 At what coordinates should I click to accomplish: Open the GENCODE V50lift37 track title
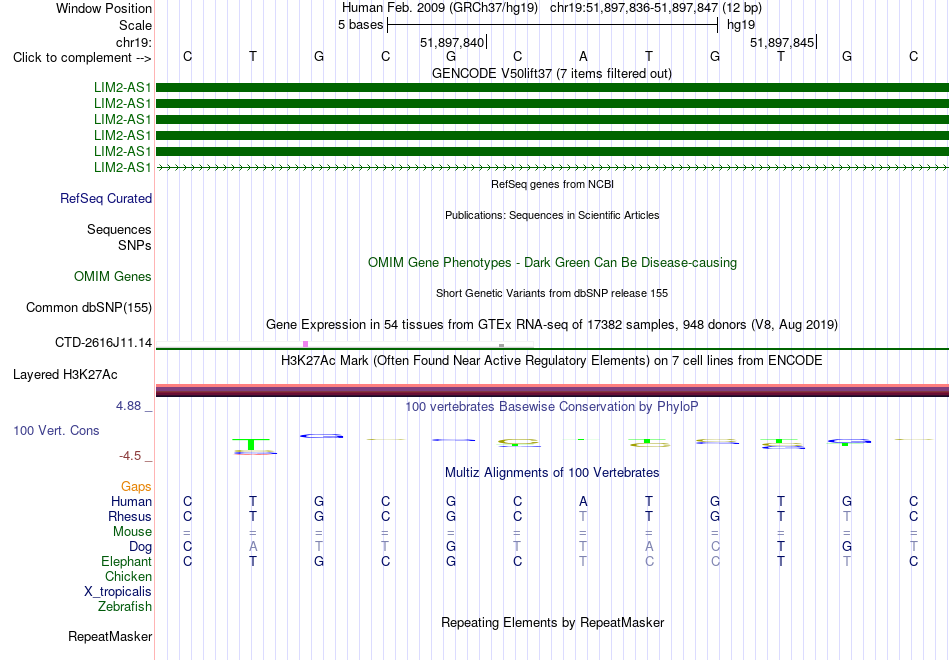coord(551,73)
